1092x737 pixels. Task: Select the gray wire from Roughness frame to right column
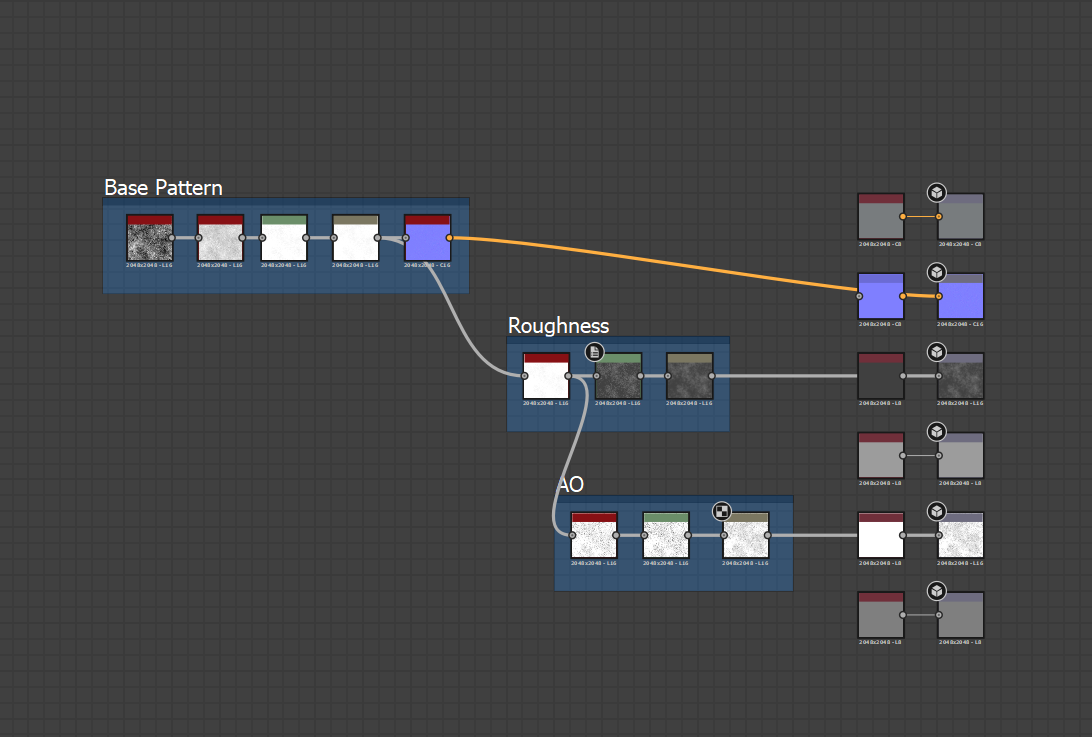[786, 376]
